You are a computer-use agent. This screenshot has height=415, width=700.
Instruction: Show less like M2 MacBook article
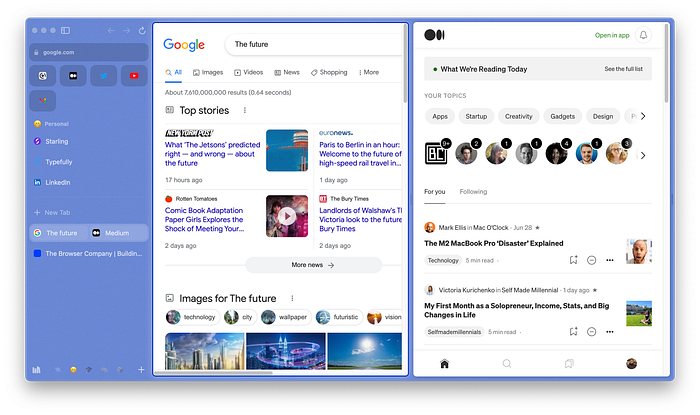[592, 260]
